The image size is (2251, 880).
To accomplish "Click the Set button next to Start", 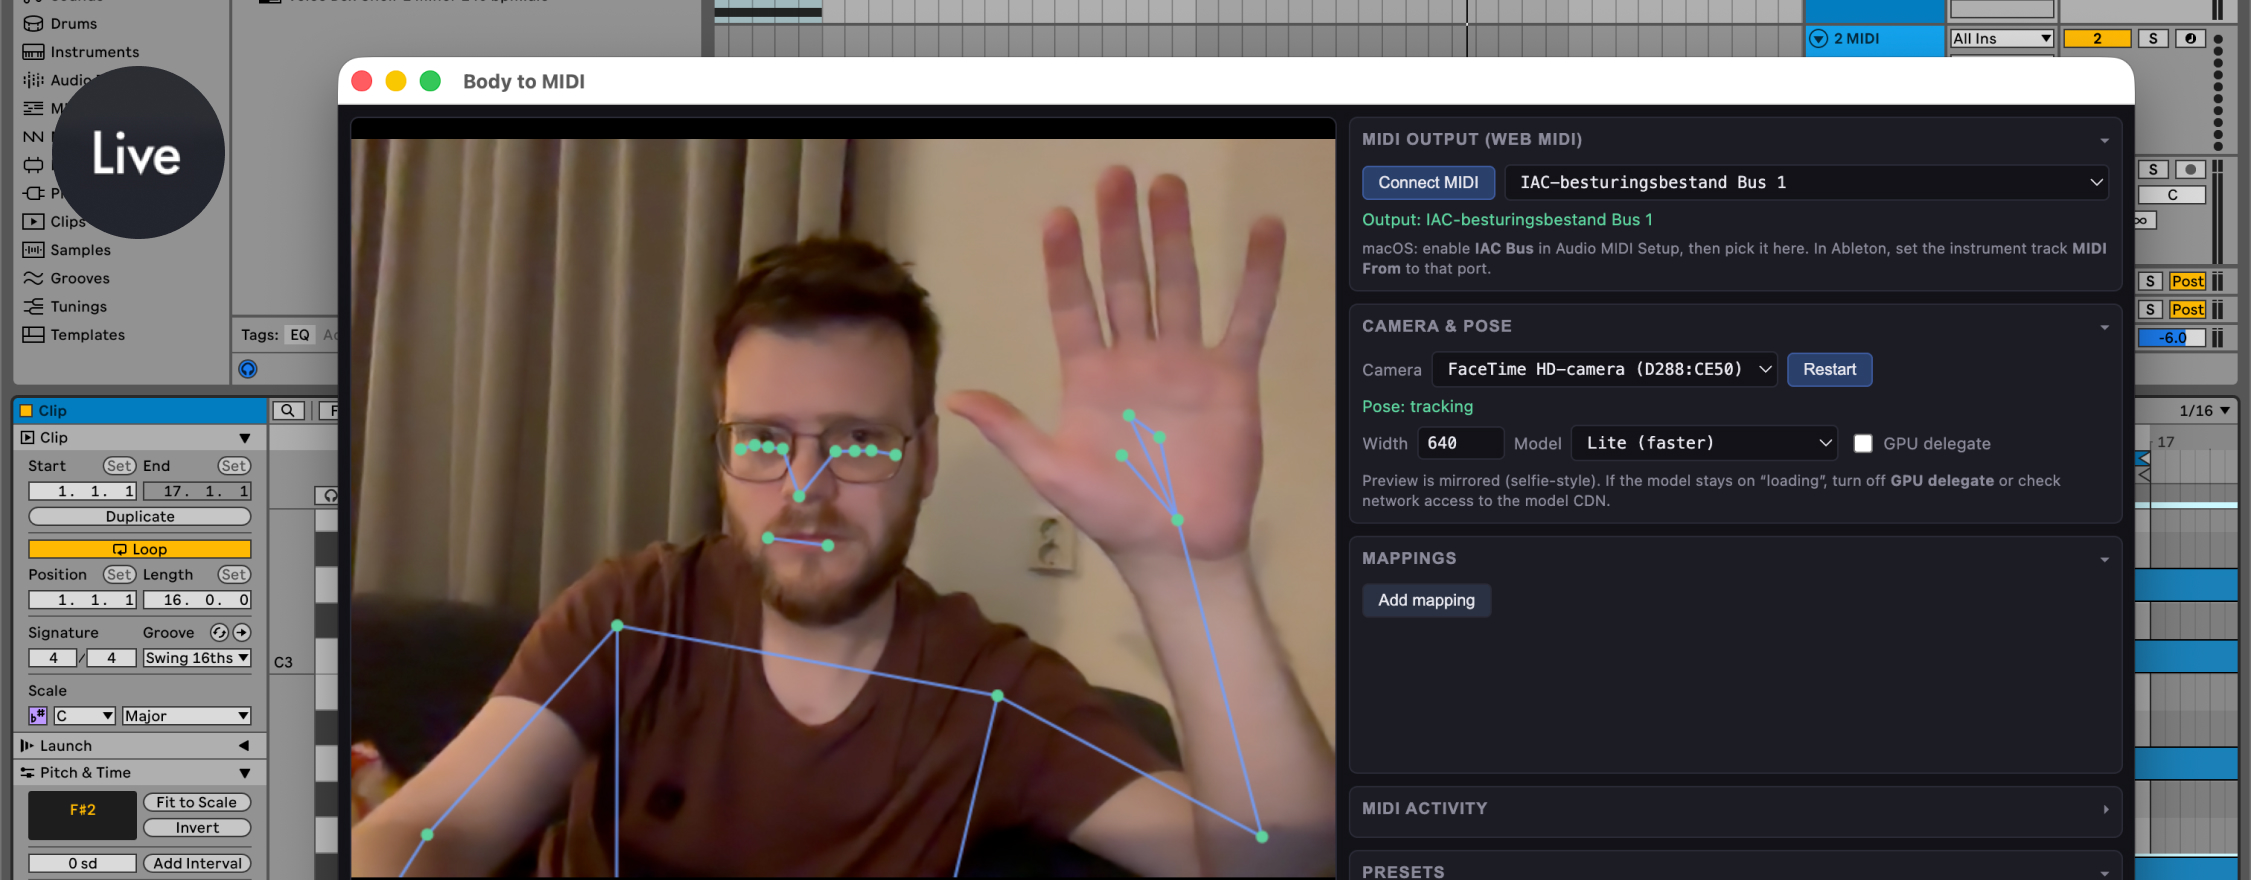I will 119,466.
